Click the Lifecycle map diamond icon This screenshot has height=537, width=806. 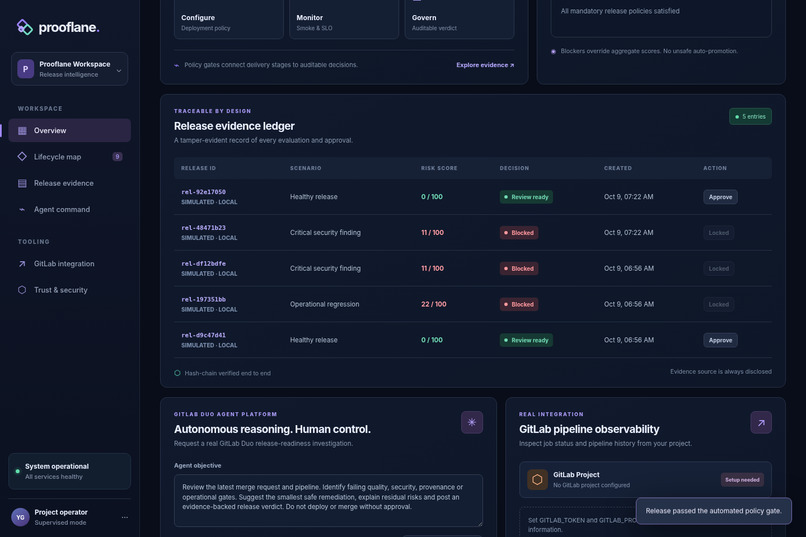point(22,156)
